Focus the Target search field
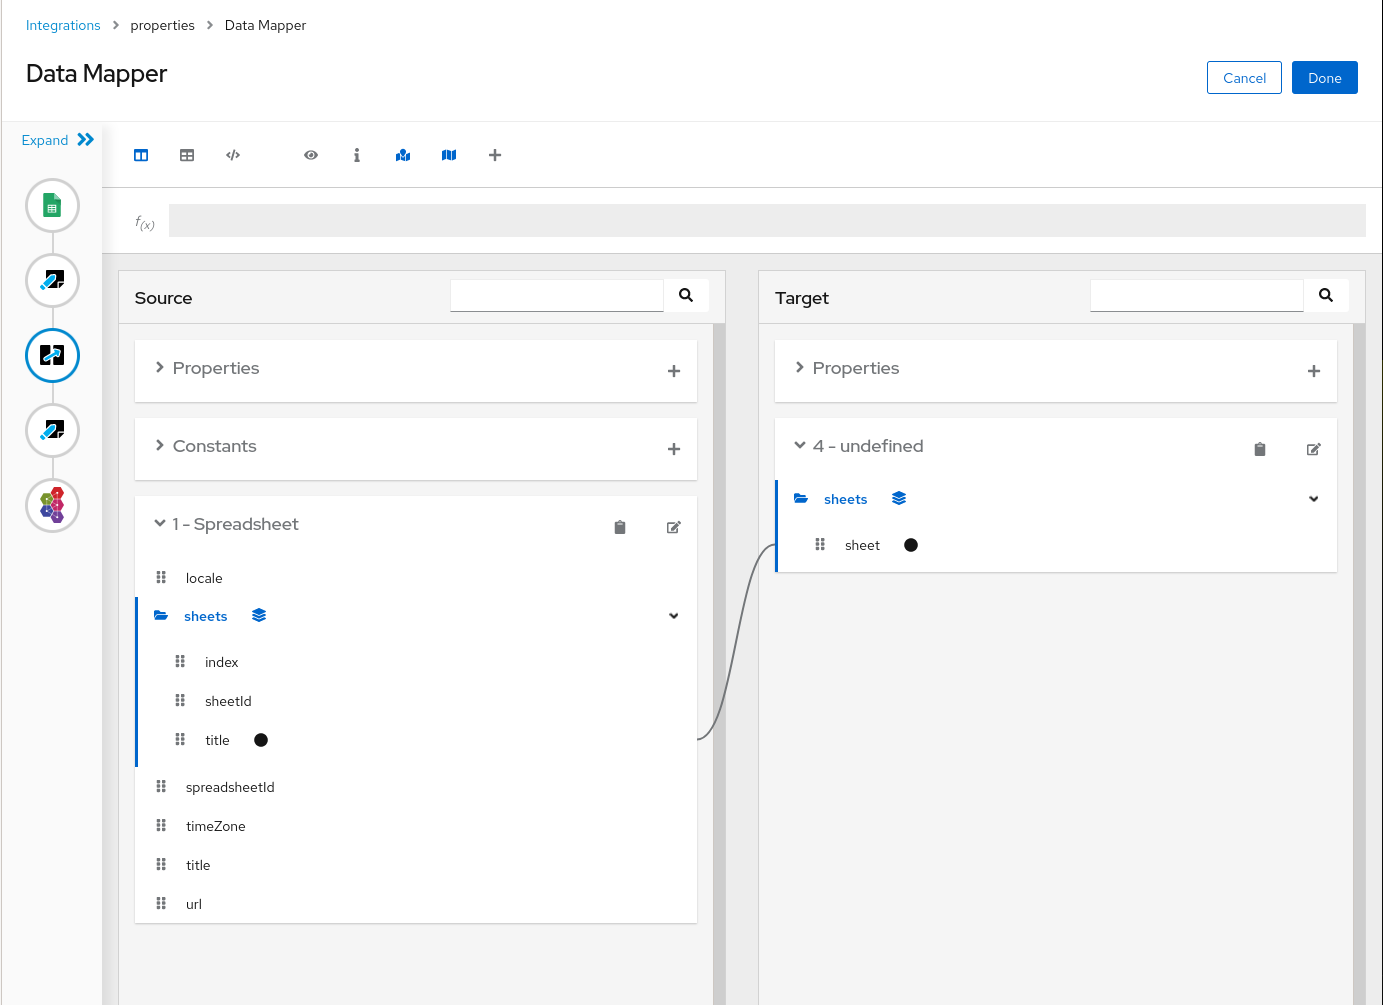This screenshot has height=1005, width=1383. pyautogui.click(x=1197, y=295)
